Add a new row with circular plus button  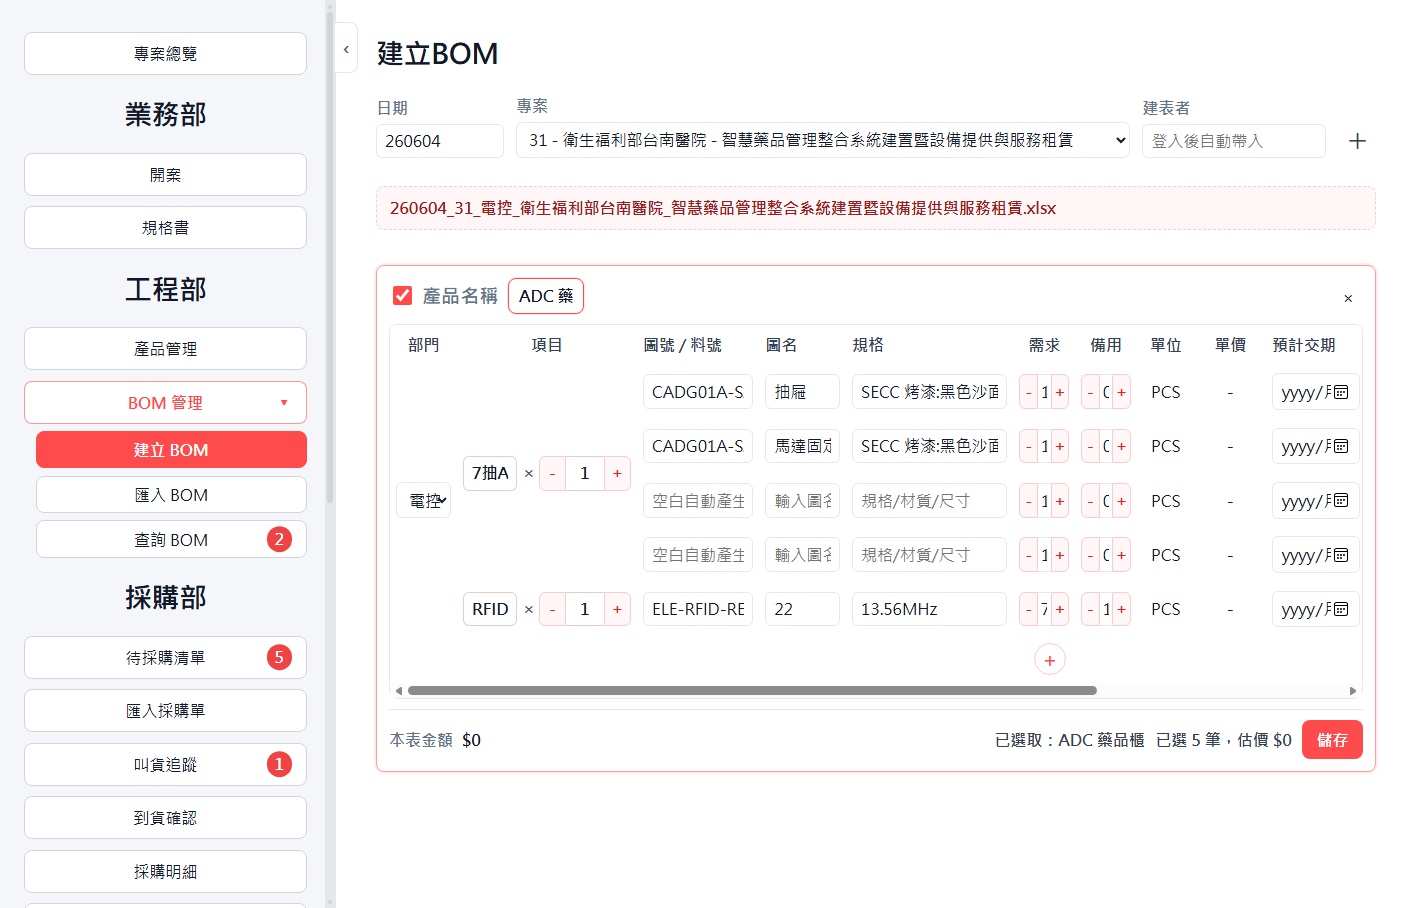click(1050, 660)
